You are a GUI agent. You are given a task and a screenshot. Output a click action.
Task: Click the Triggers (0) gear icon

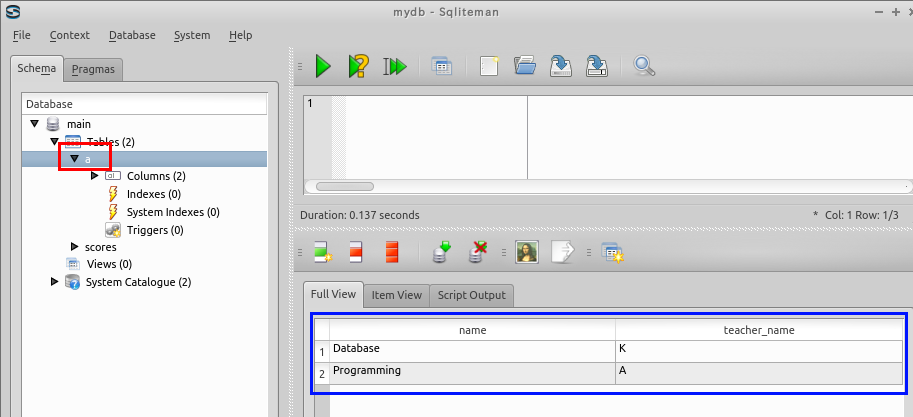click(x=112, y=230)
